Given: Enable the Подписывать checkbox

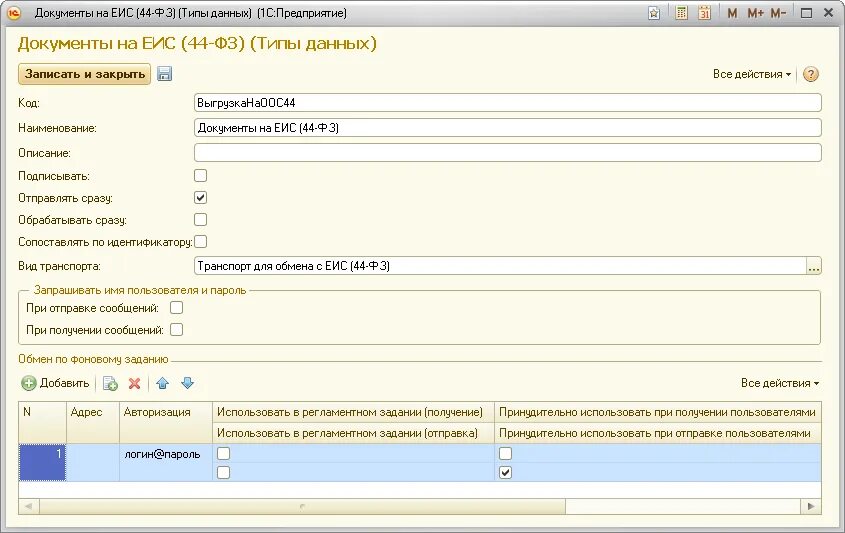Looking at the screenshot, I should pyautogui.click(x=200, y=176).
